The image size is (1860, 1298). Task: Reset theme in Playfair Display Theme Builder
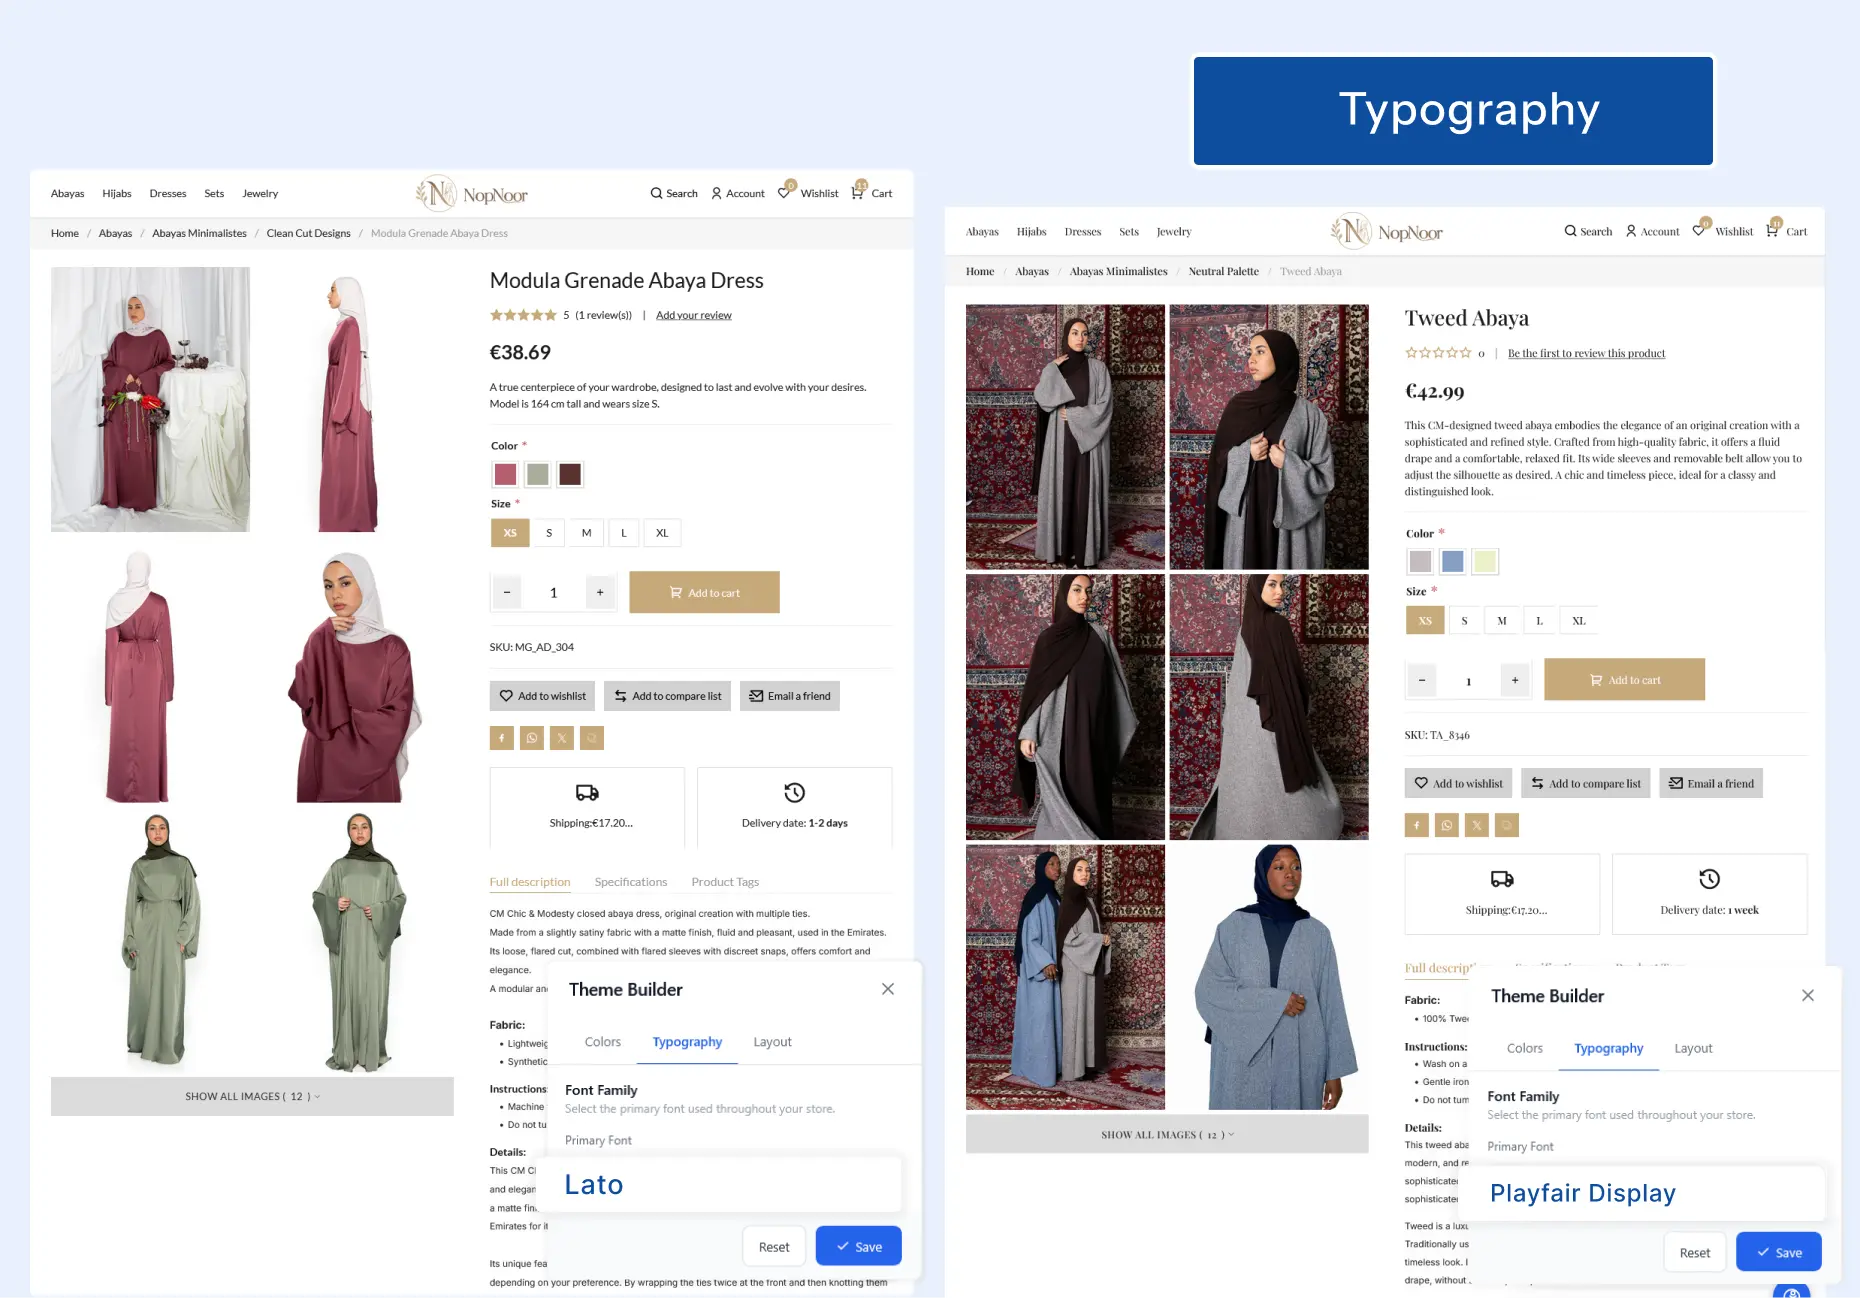[x=1695, y=1252]
